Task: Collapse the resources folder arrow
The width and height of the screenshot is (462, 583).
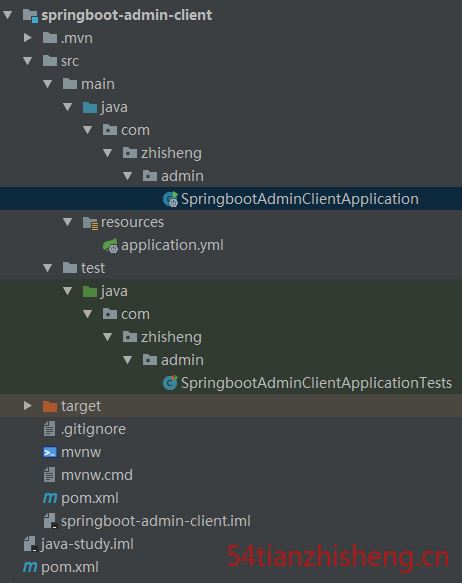Action: (x=67, y=222)
